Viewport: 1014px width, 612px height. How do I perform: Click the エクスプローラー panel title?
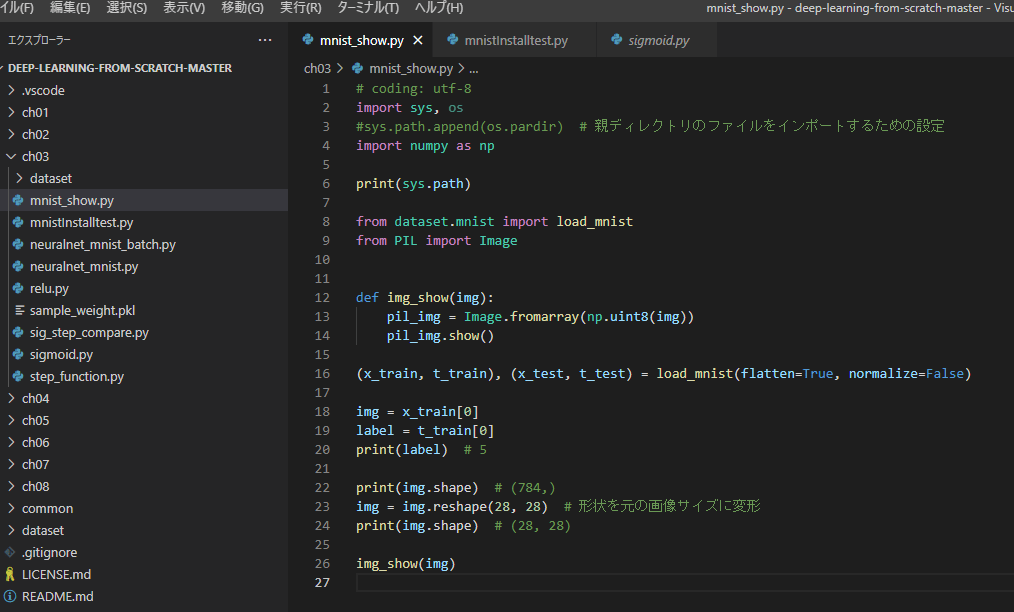click(x=39, y=40)
